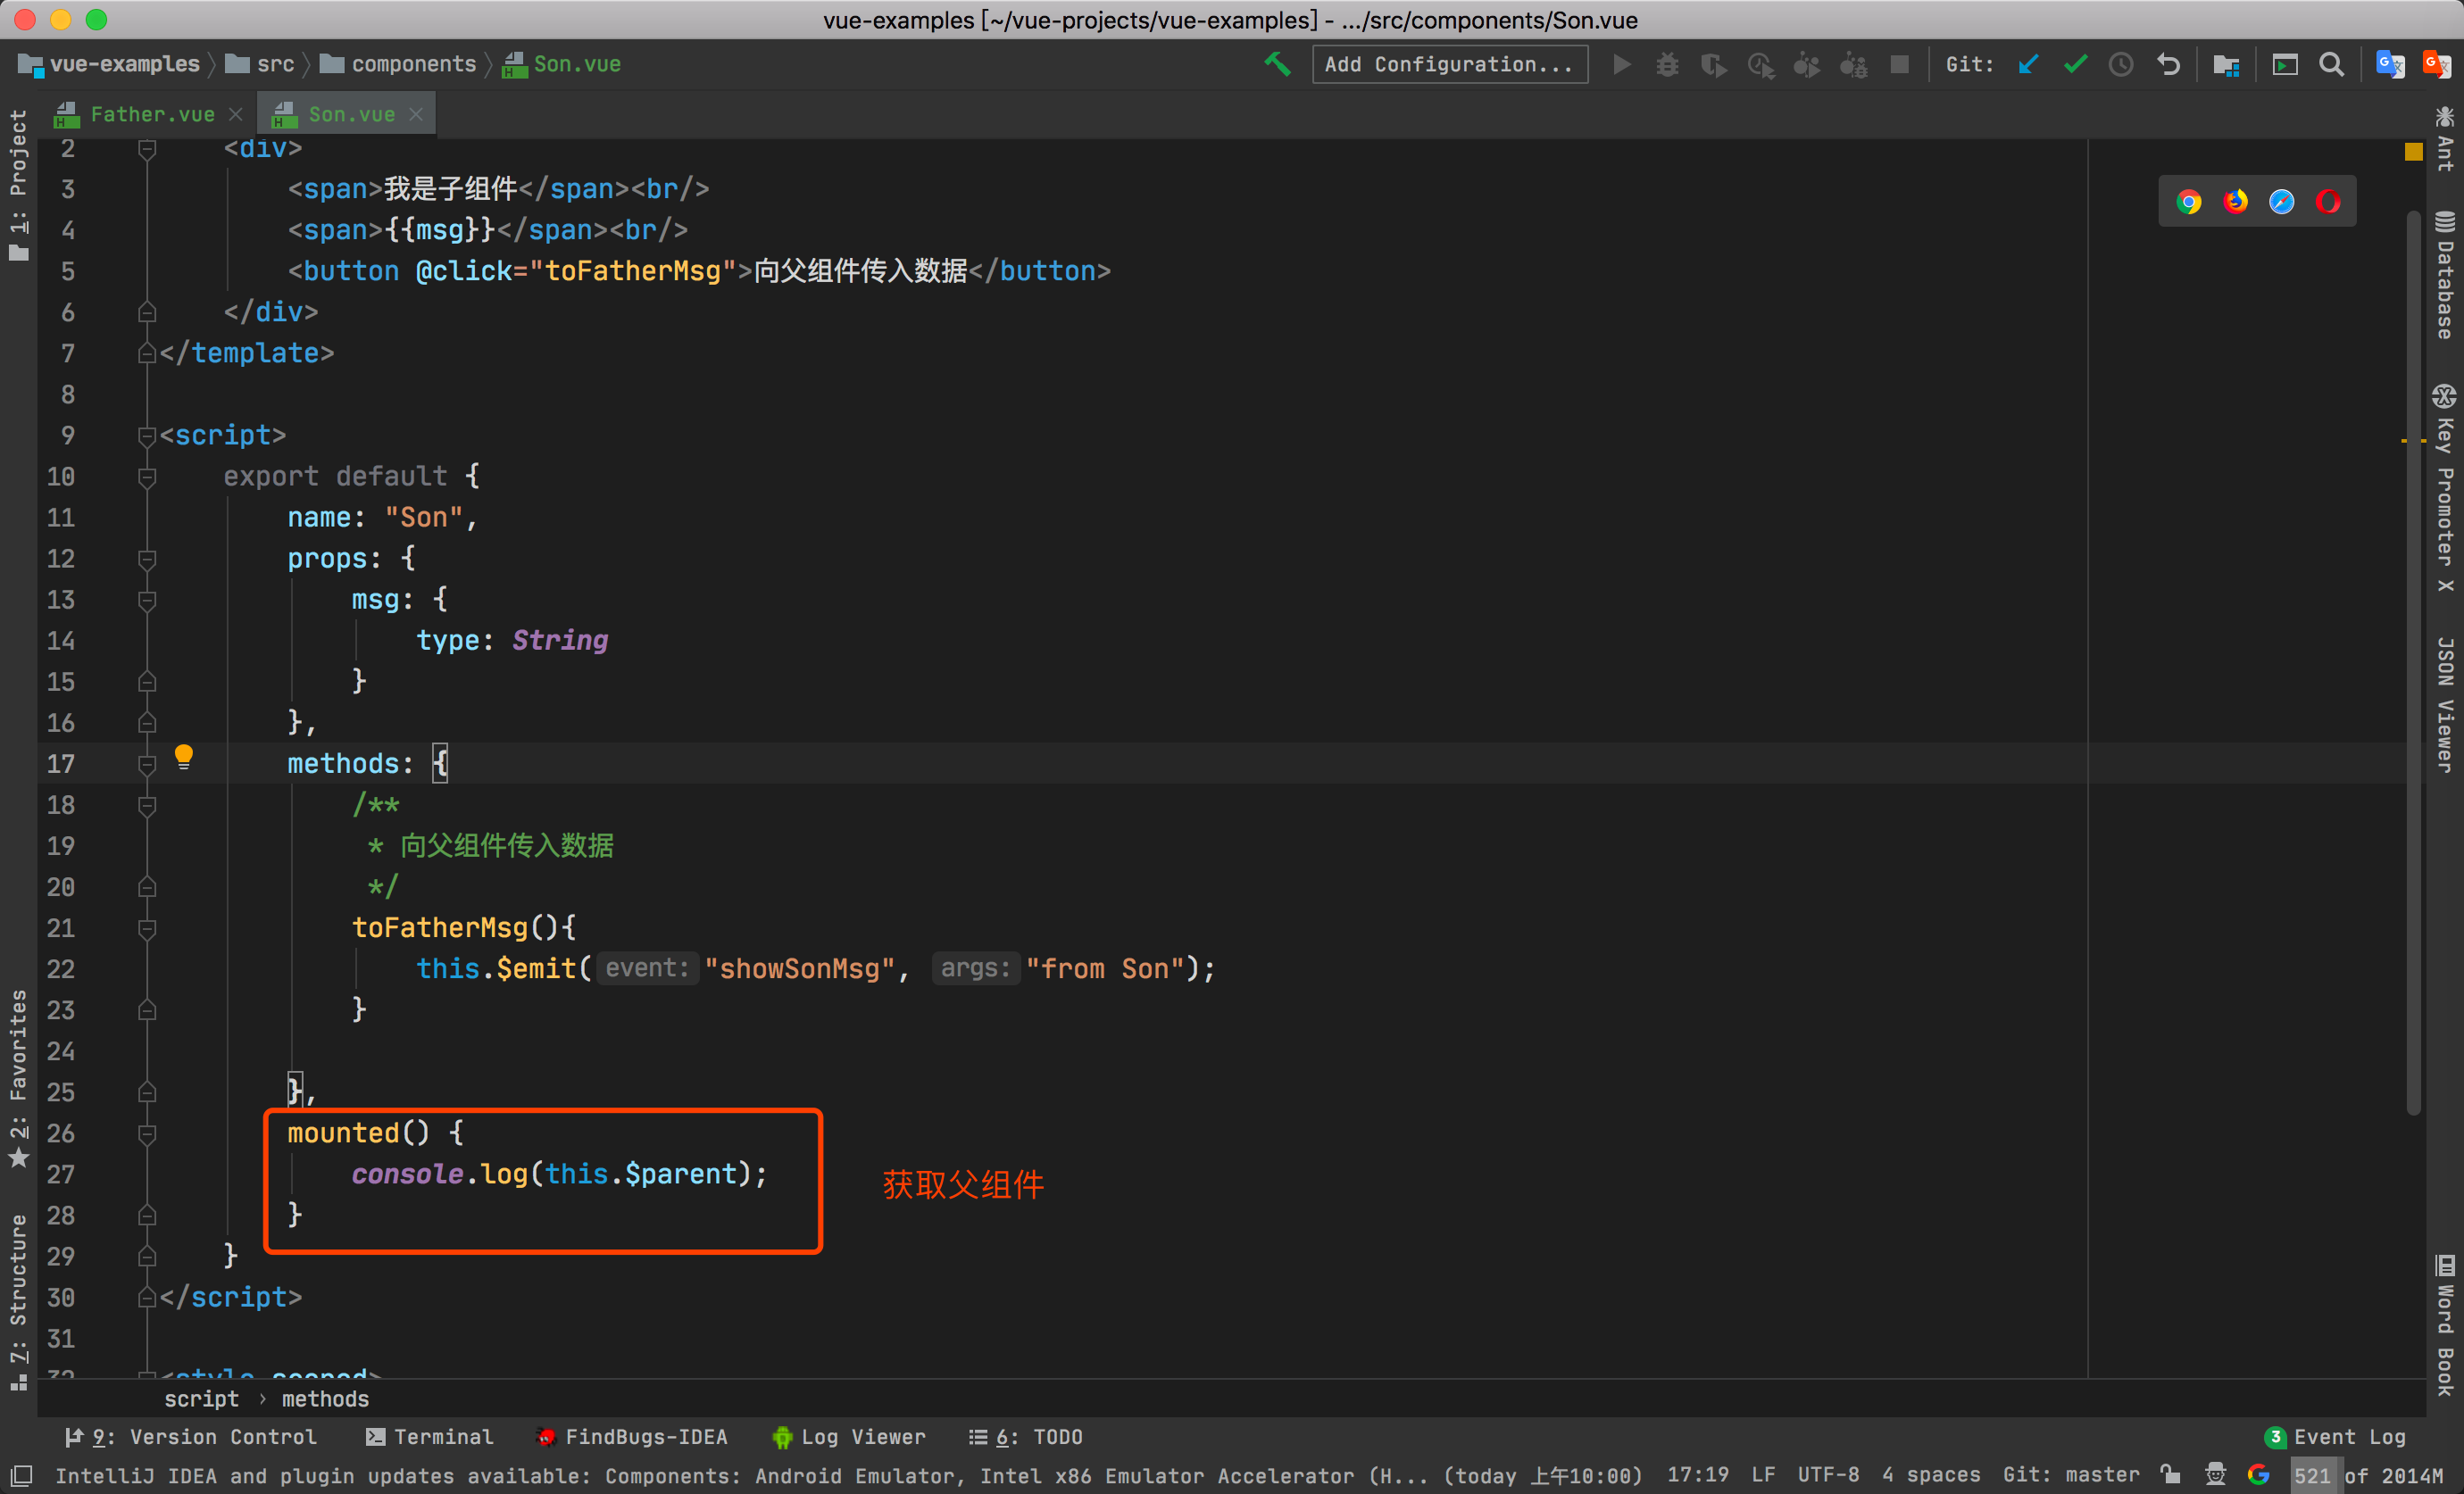Click the methods breadcrumb below editor

pyautogui.click(x=325, y=1399)
